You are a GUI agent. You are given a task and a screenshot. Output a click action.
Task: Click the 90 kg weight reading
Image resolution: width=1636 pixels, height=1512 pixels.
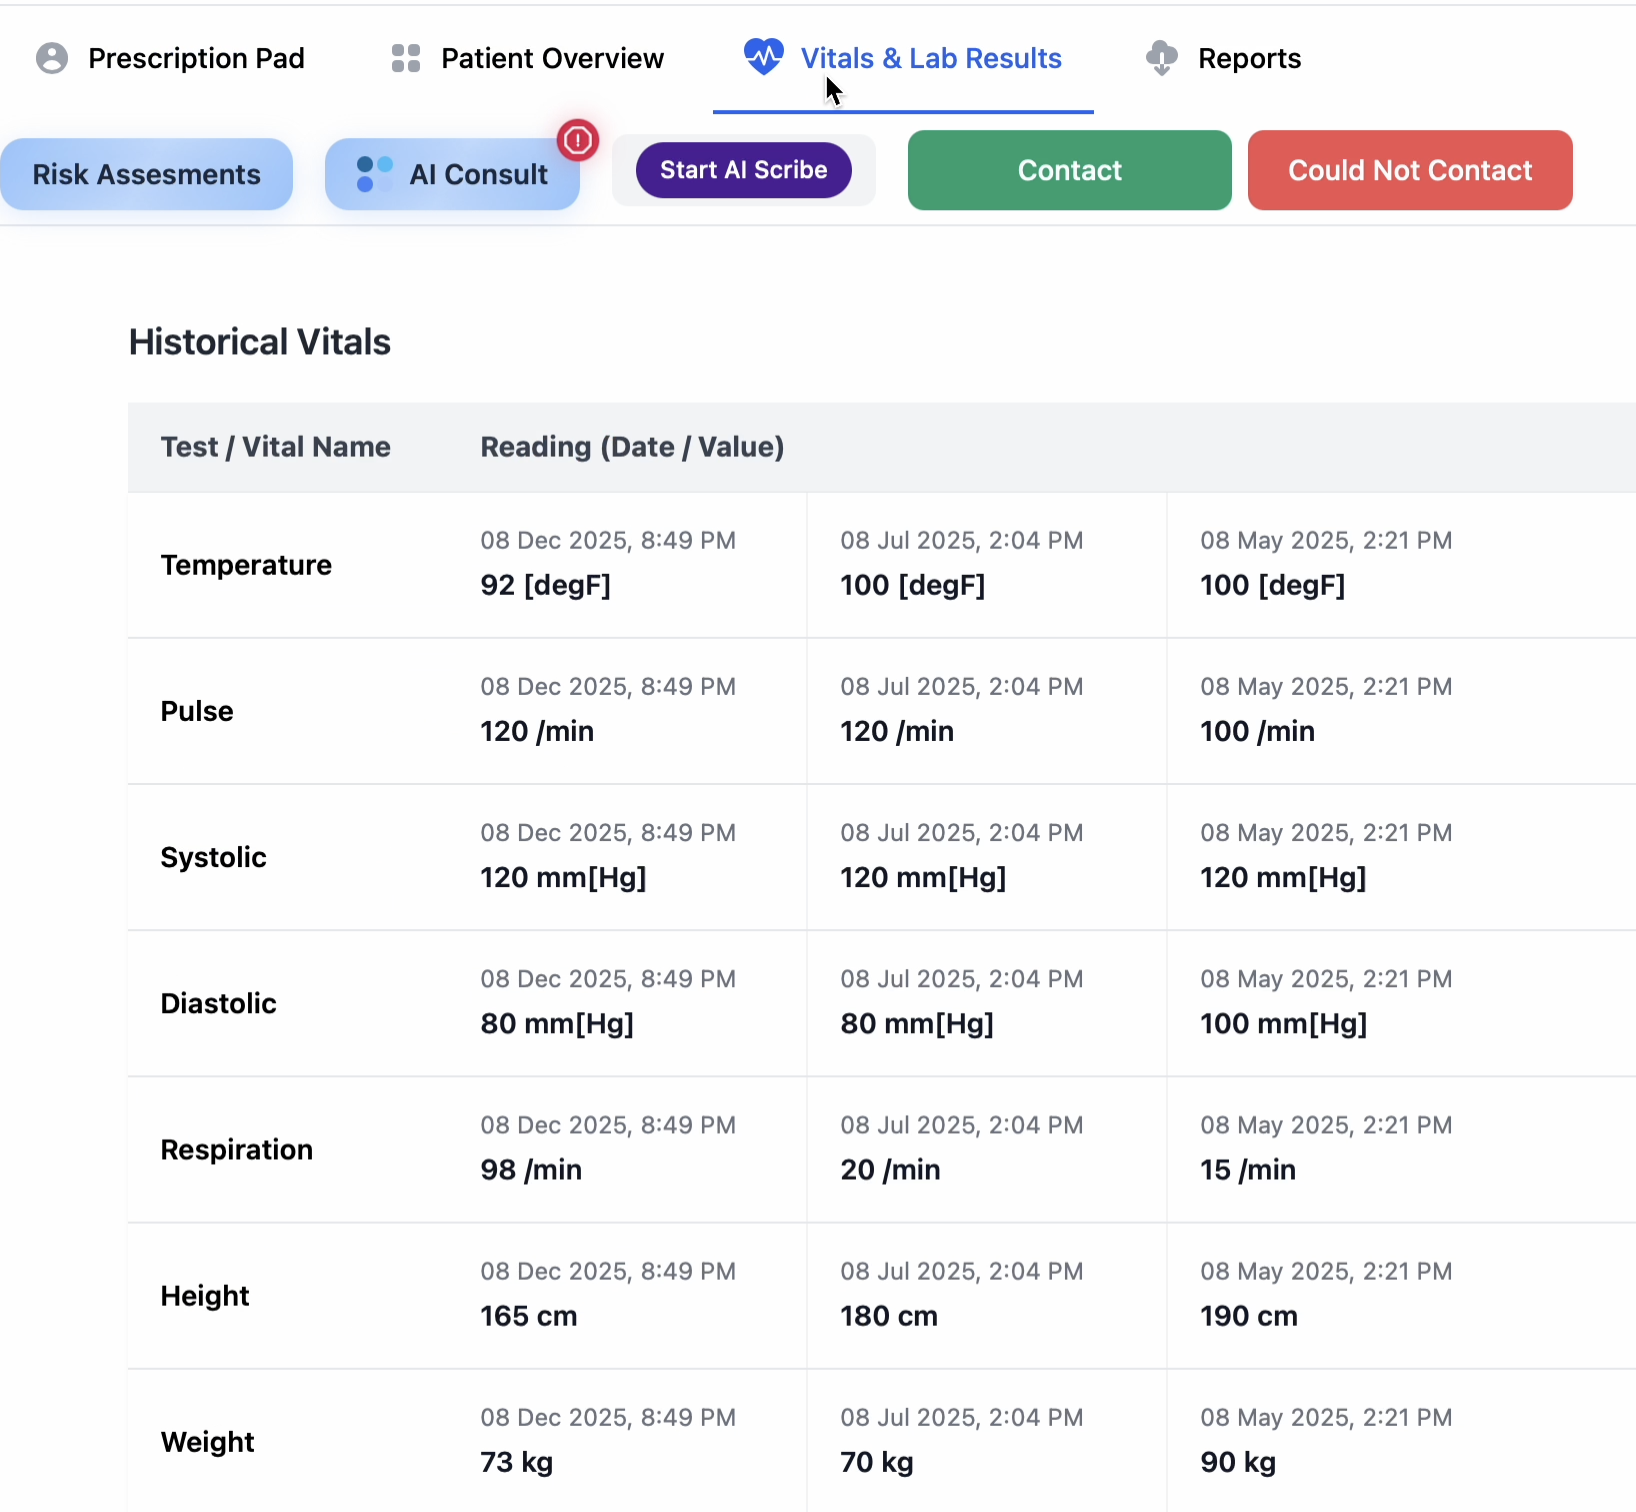tap(1238, 1462)
